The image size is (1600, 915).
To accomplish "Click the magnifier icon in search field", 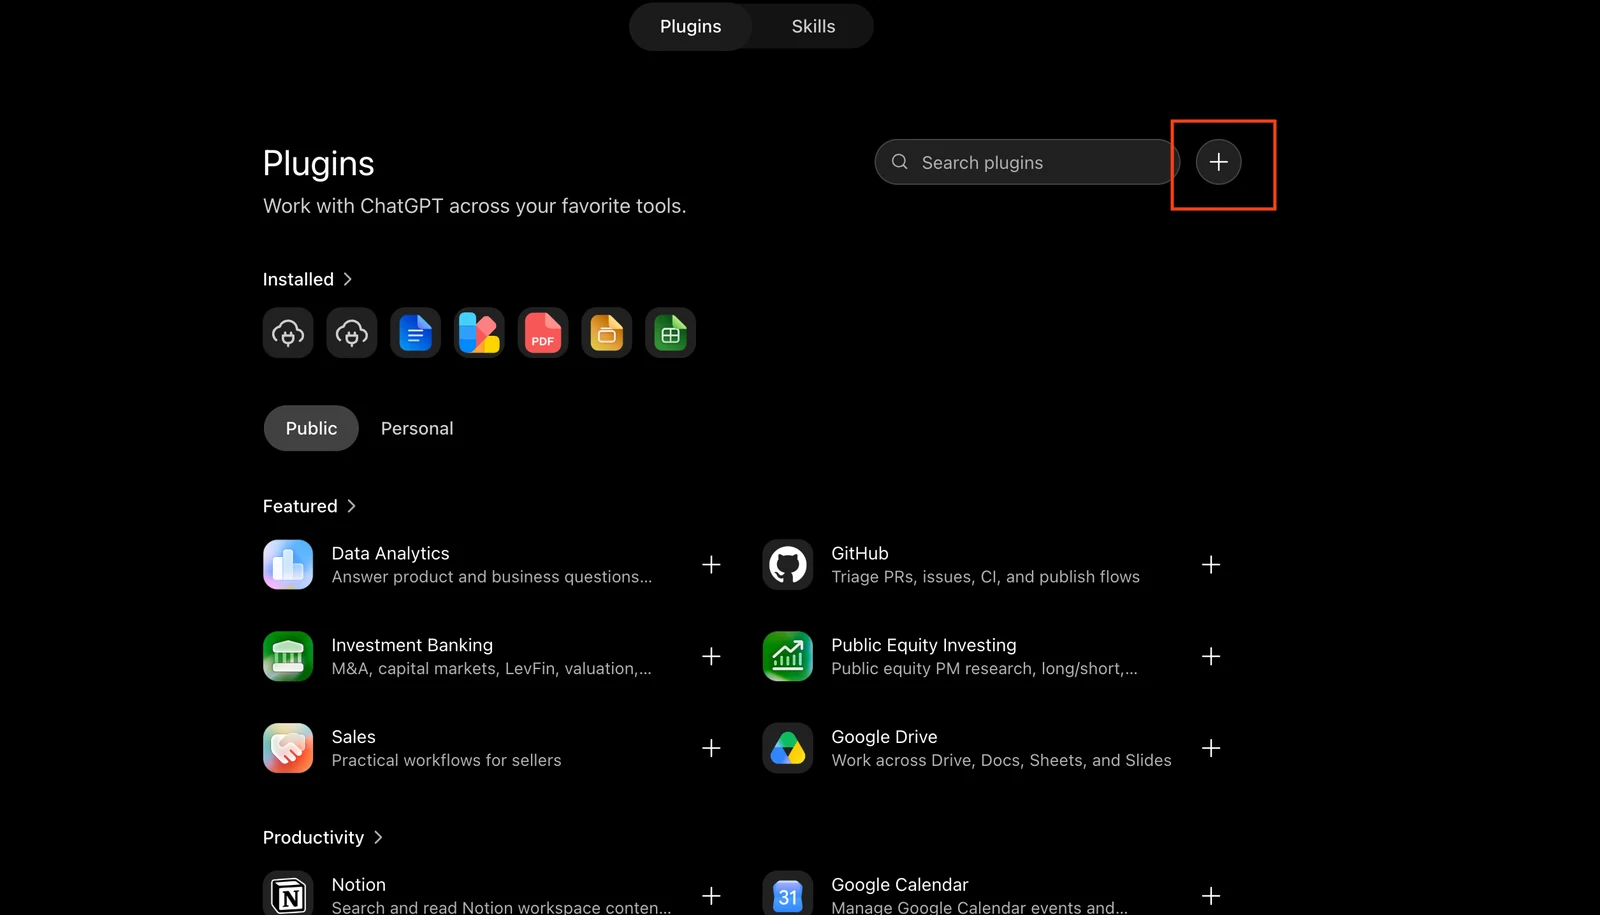I will [x=900, y=162].
